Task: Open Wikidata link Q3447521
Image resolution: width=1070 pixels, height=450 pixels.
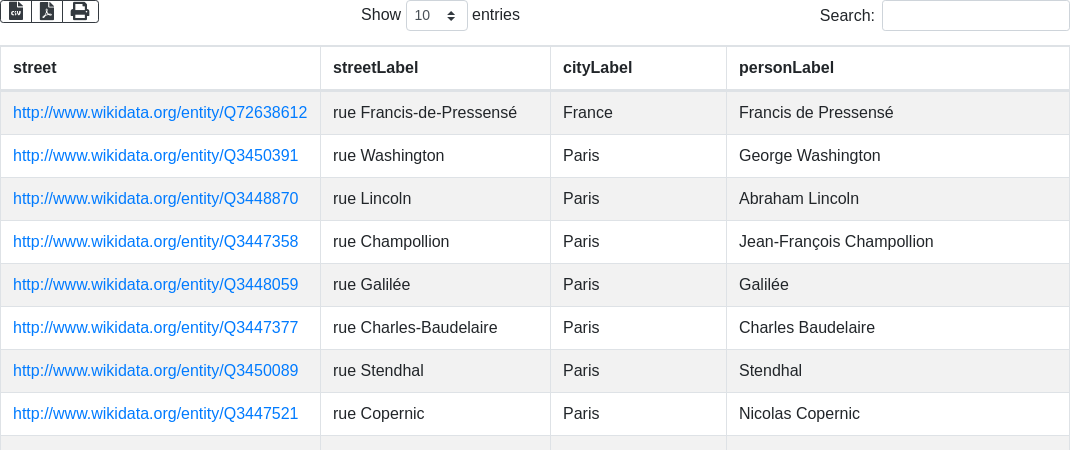Action: click(155, 414)
